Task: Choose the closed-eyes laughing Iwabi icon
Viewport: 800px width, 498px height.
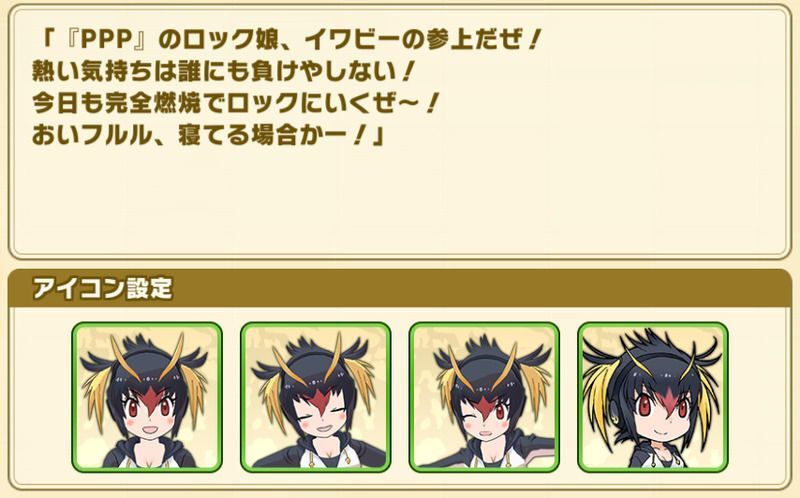Action: [x=316, y=397]
